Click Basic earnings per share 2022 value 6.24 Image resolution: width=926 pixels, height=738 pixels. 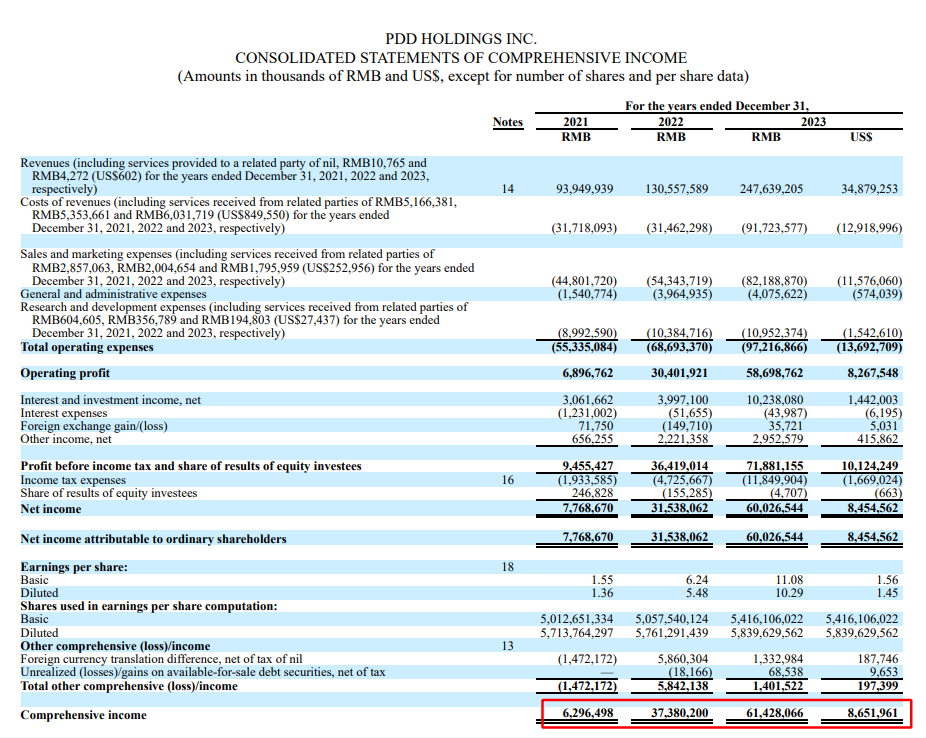click(697, 580)
